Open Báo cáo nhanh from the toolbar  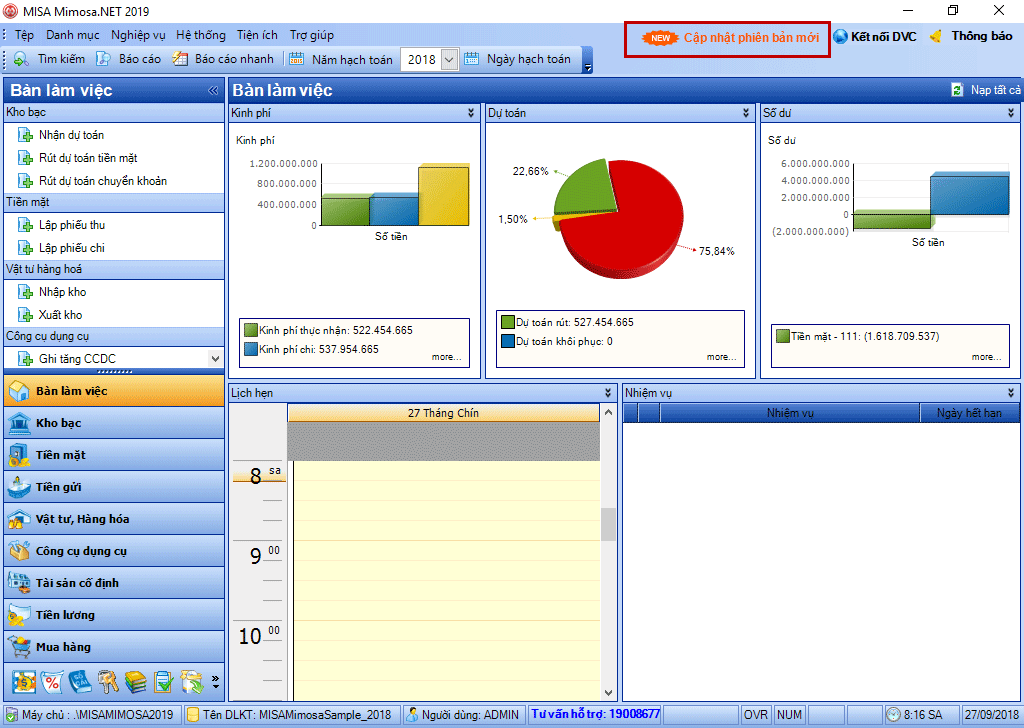(223, 59)
